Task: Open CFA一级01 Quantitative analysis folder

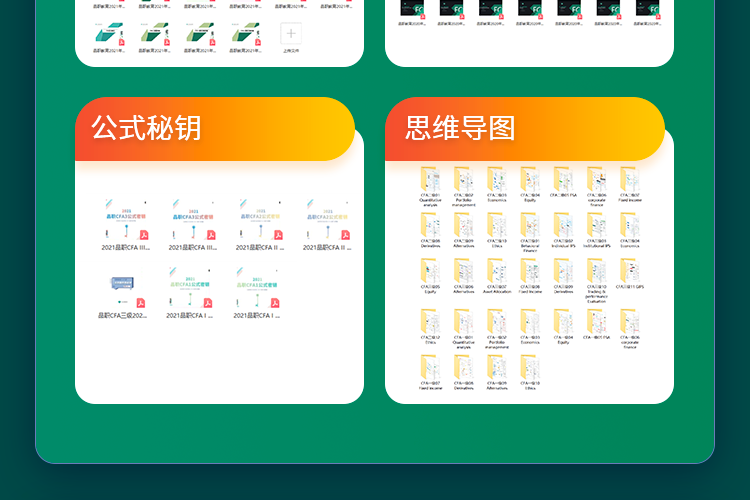Action: pyautogui.click(x=463, y=329)
